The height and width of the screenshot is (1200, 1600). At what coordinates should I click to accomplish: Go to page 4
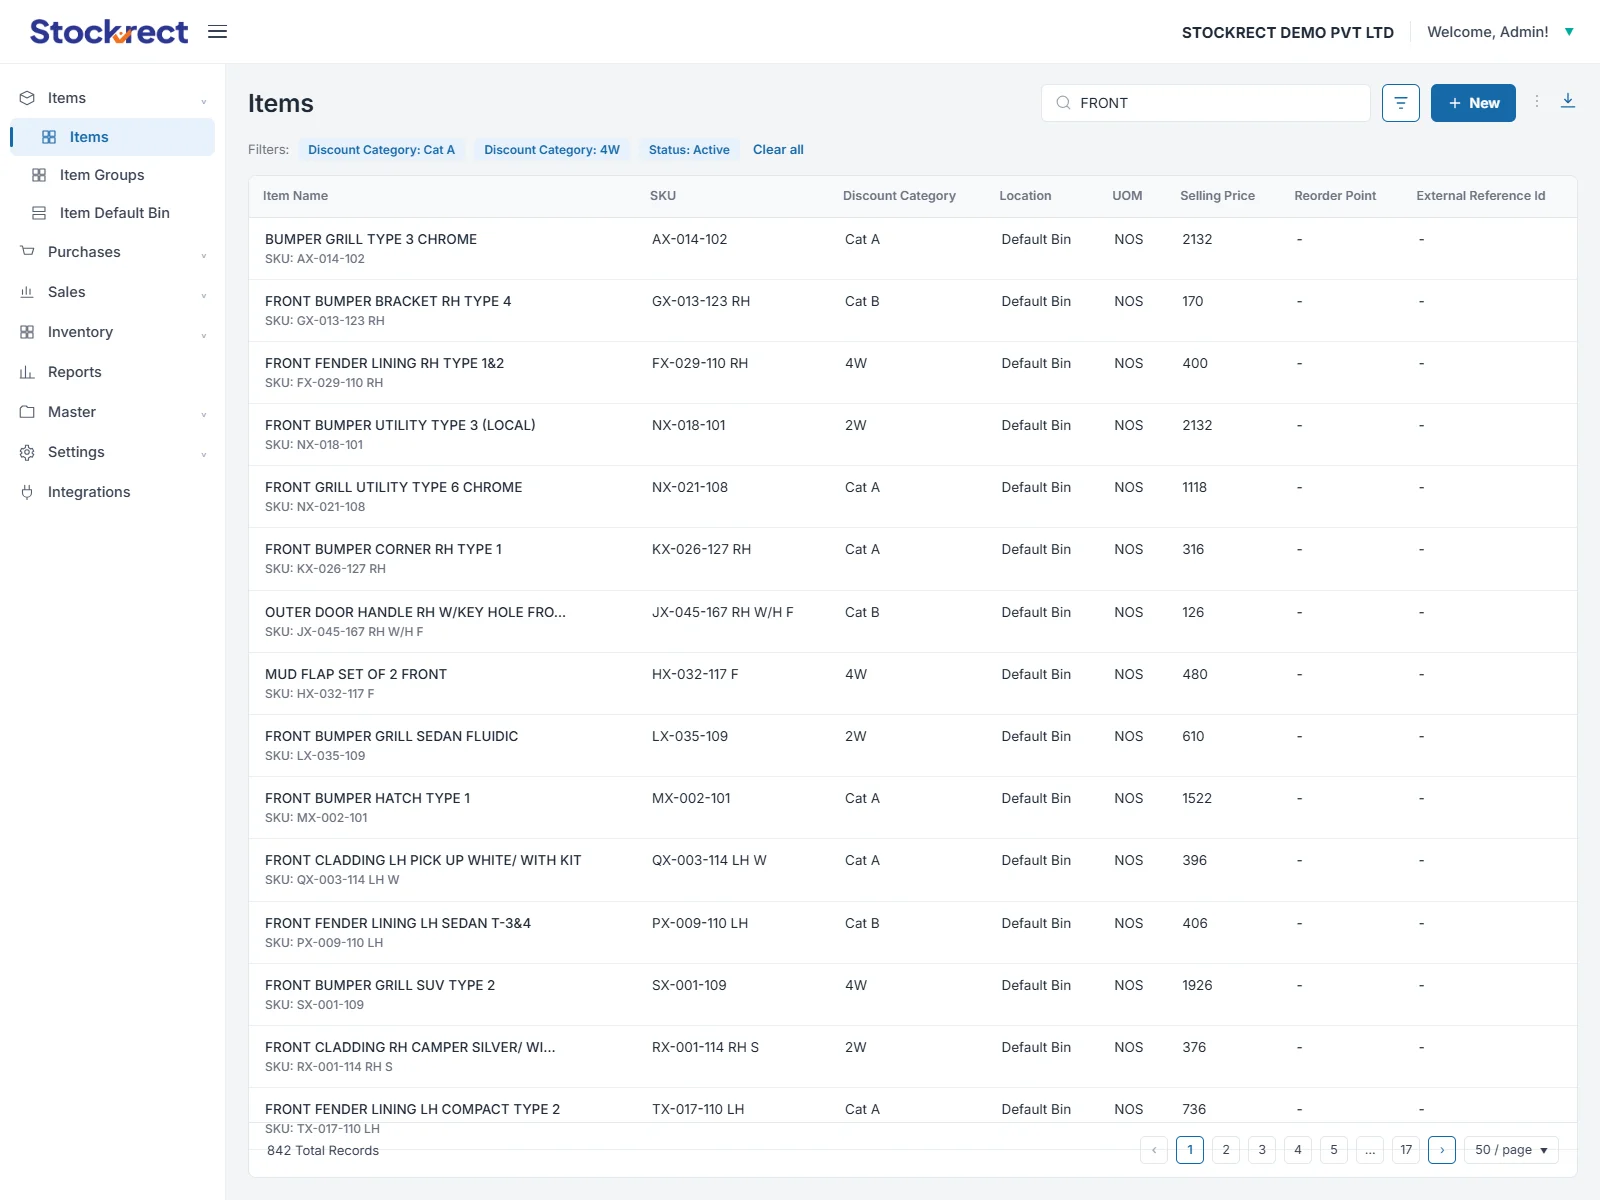[x=1298, y=1150]
